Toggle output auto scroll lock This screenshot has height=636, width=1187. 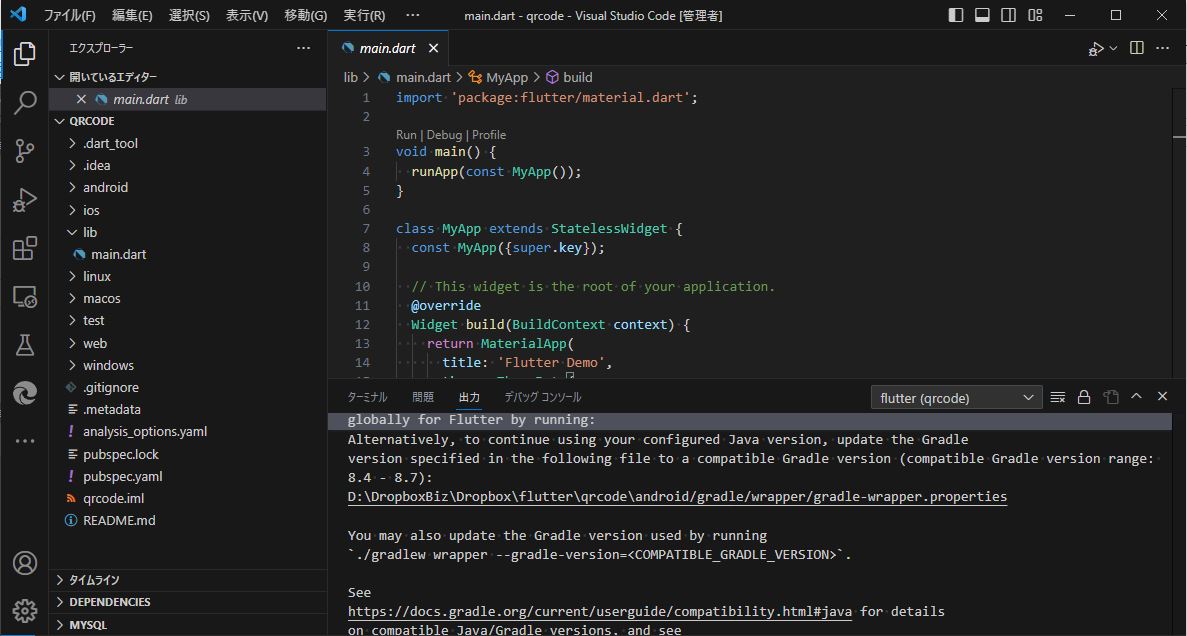(x=1084, y=397)
